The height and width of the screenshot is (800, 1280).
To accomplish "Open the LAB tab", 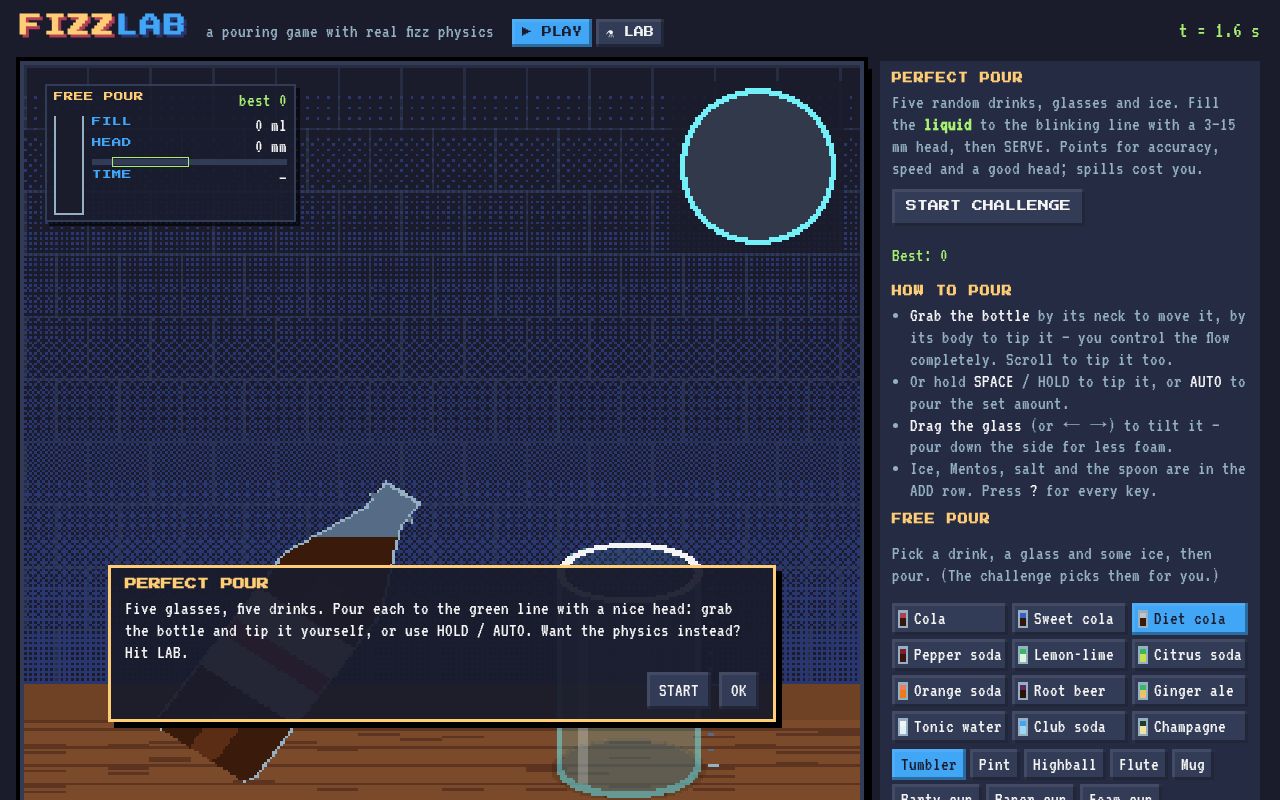I will click(629, 32).
